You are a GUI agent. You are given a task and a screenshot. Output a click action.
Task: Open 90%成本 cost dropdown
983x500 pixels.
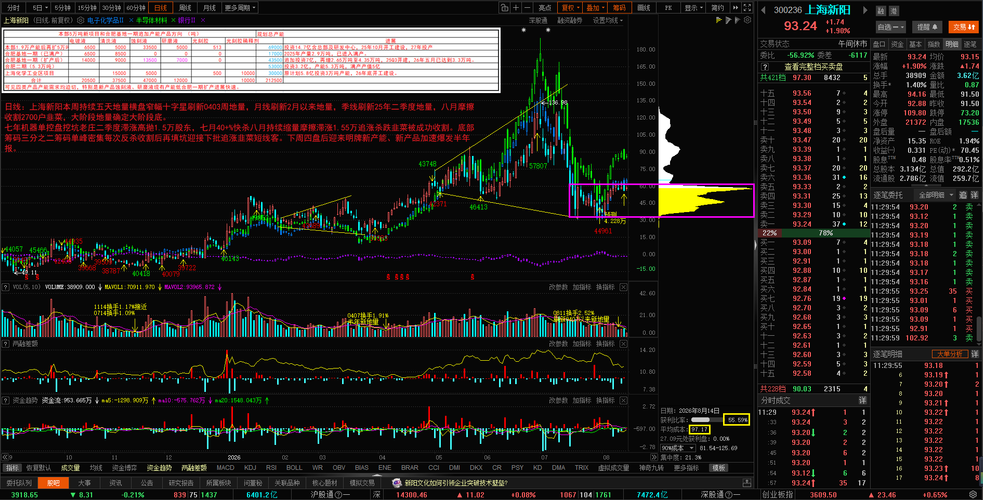click(678, 448)
